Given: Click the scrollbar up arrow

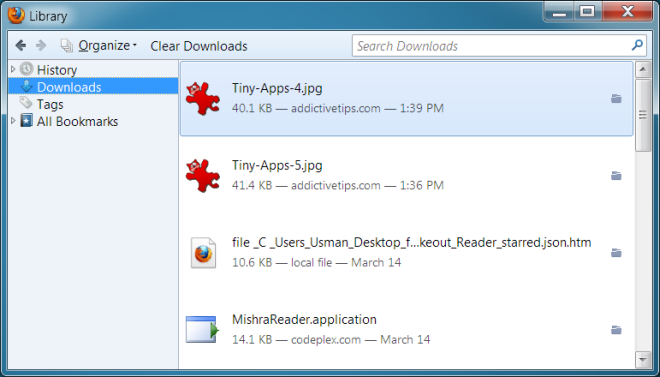Looking at the screenshot, I should tap(643, 70).
